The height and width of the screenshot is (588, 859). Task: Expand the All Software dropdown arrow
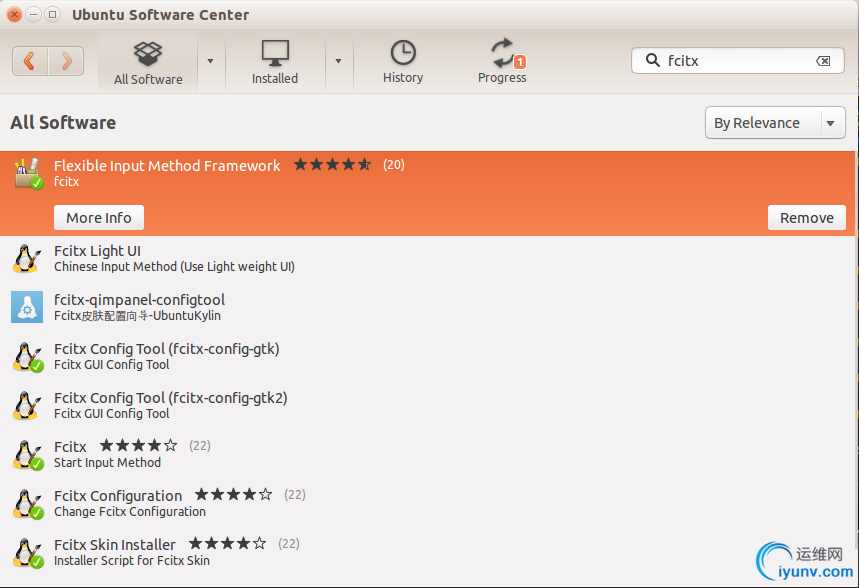210,61
